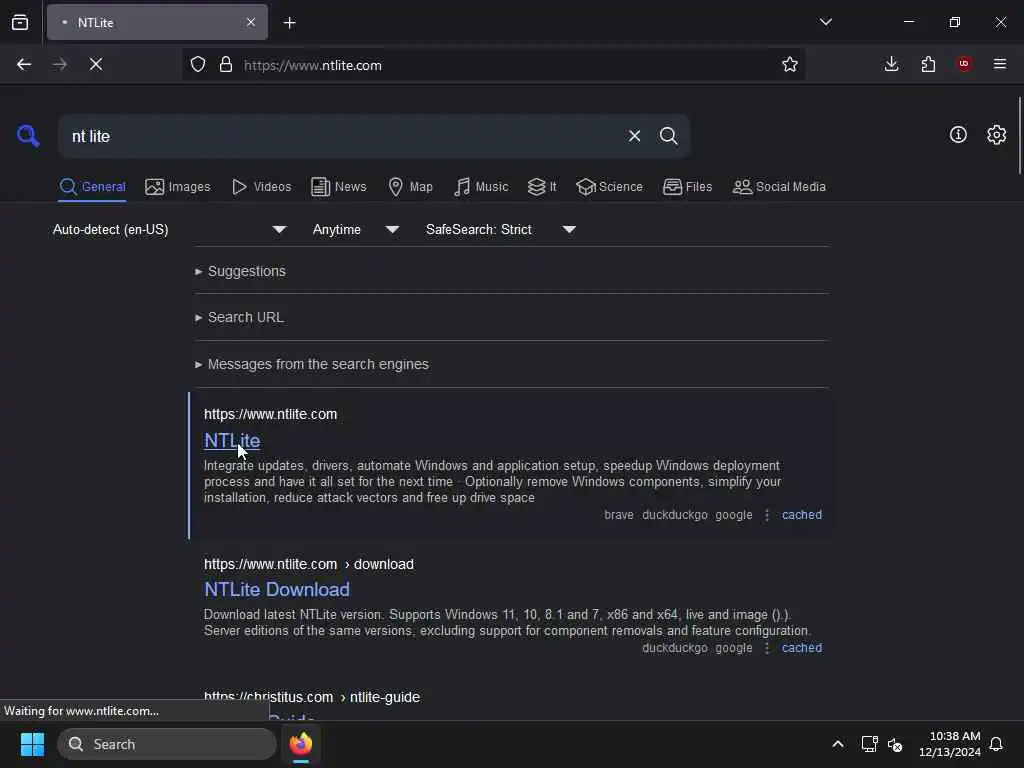Switch to Map category tab
Screen dimensions: 1024x768
click(411, 187)
